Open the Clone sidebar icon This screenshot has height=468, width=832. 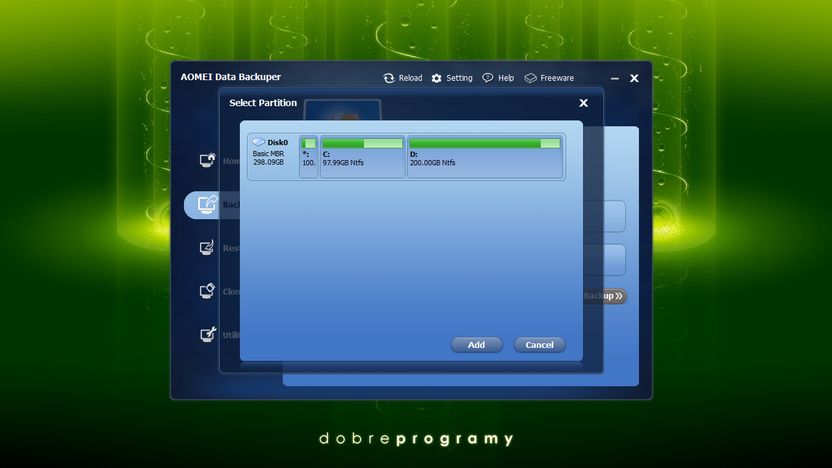point(207,291)
